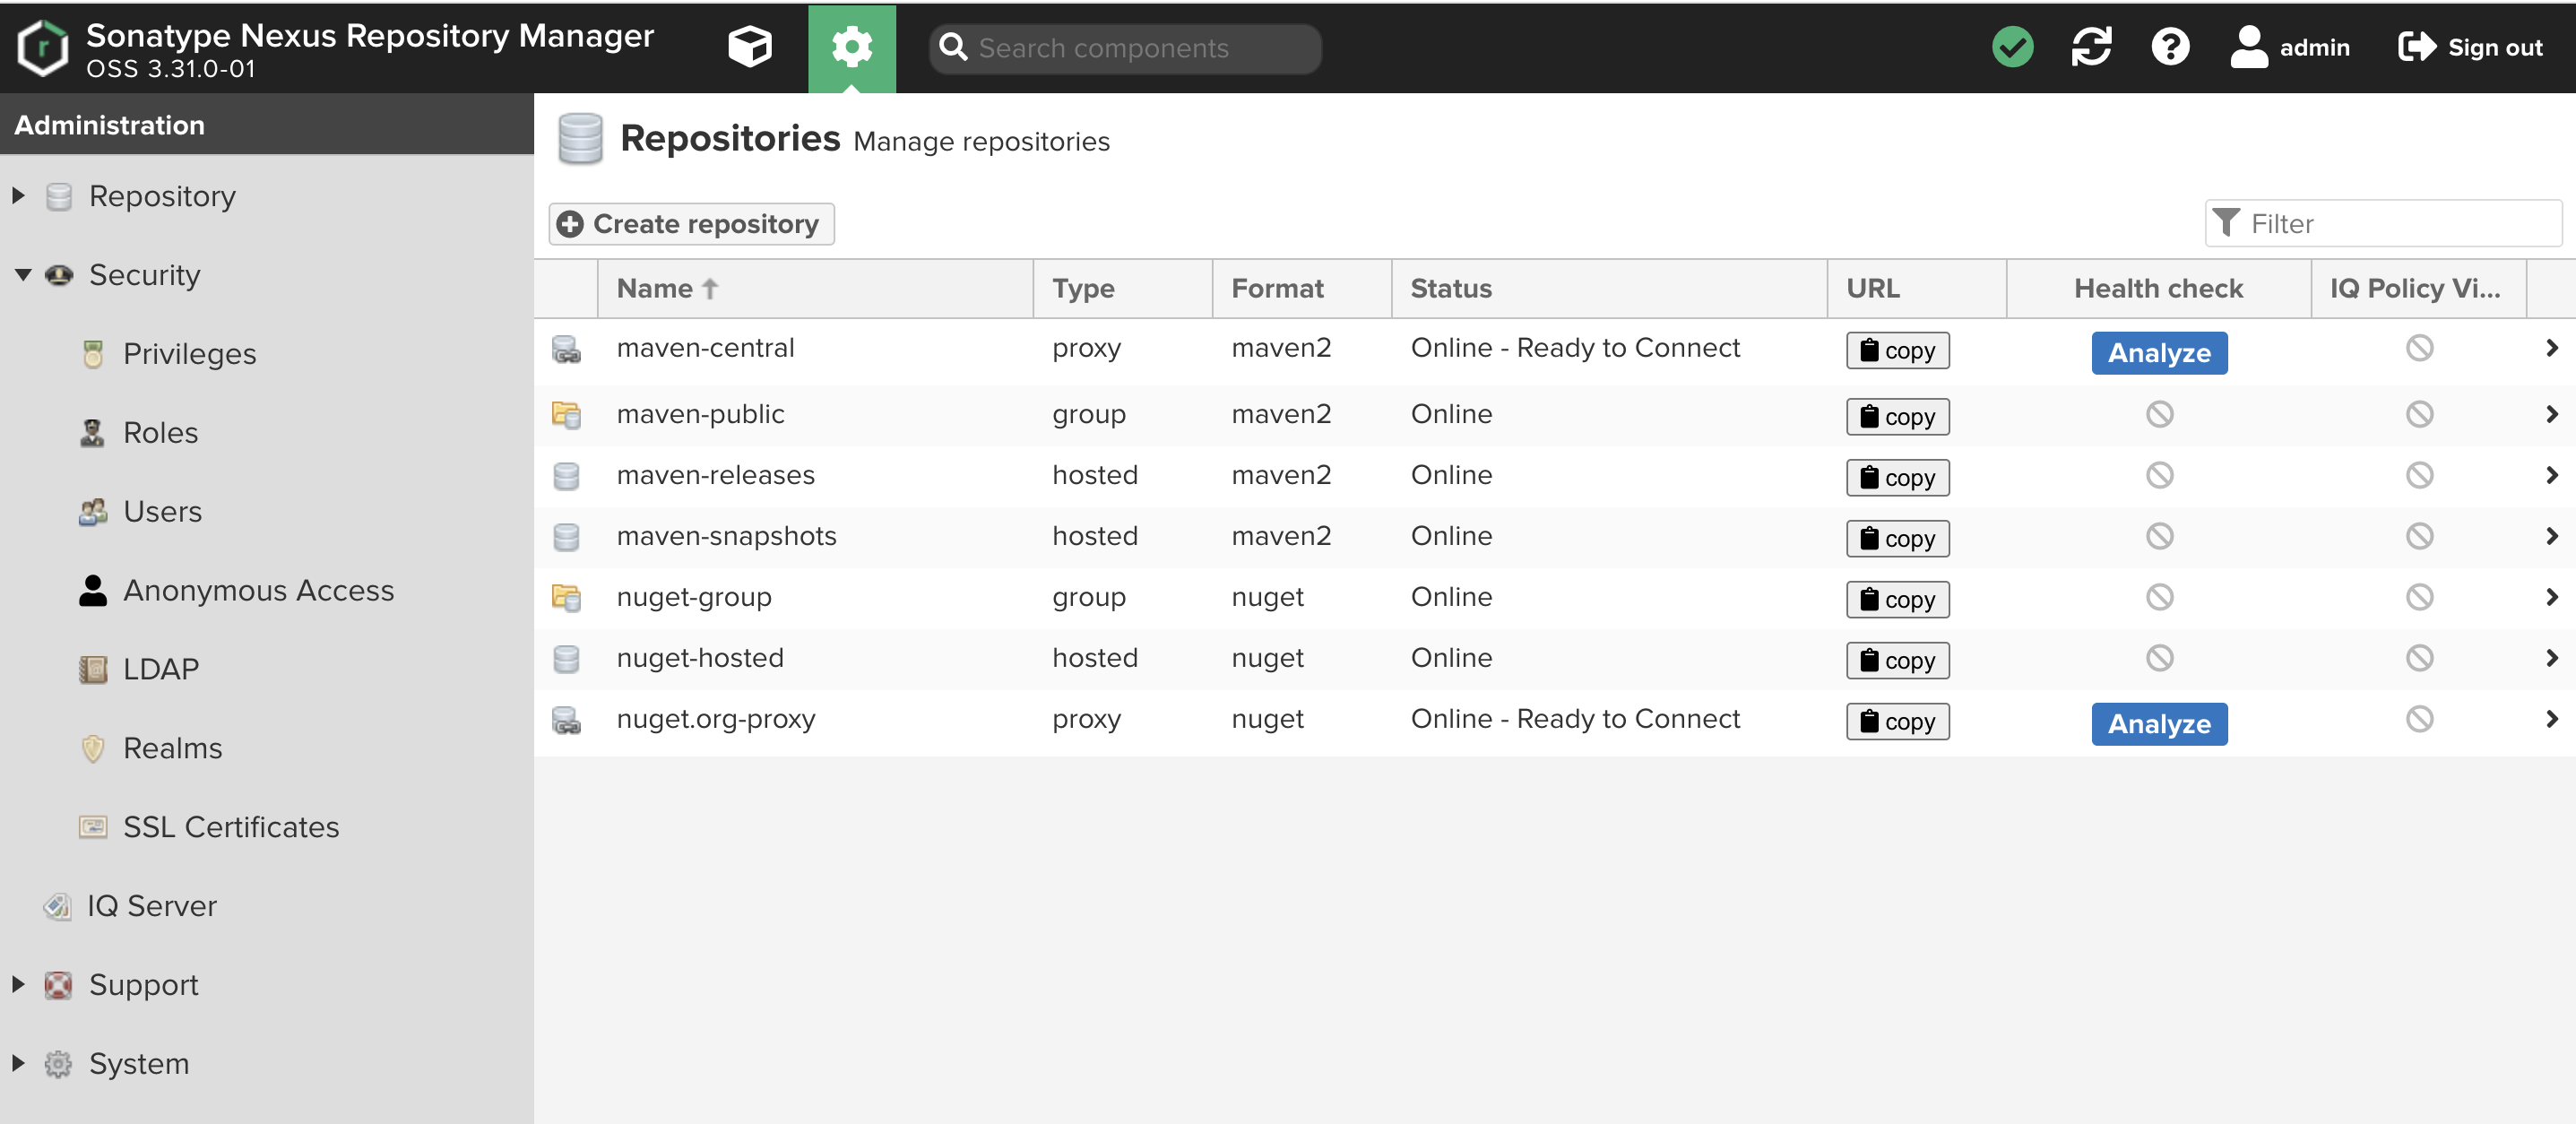Viewport: 2576px width, 1124px height.
Task: Open Users in the sidebar
Action: pos(162,511)
